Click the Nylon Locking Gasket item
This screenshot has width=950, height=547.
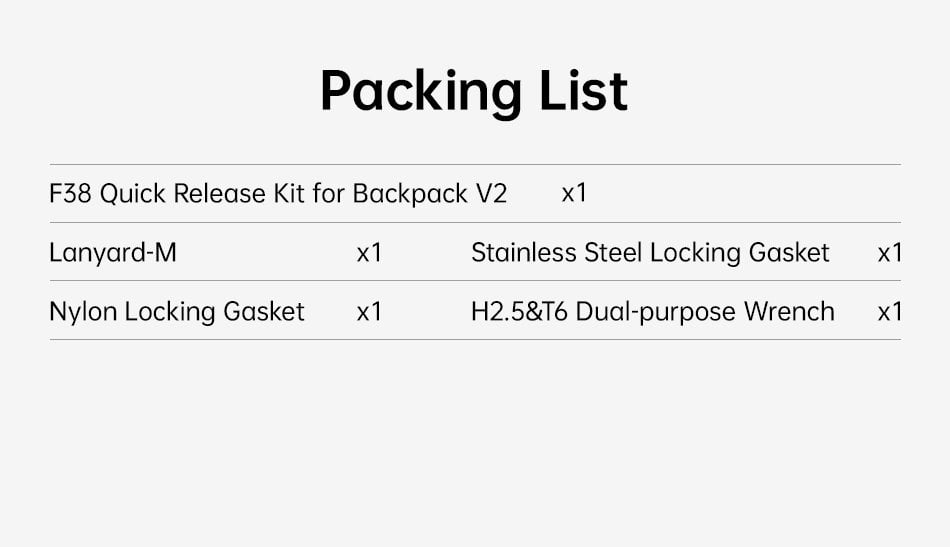(176, 311)
